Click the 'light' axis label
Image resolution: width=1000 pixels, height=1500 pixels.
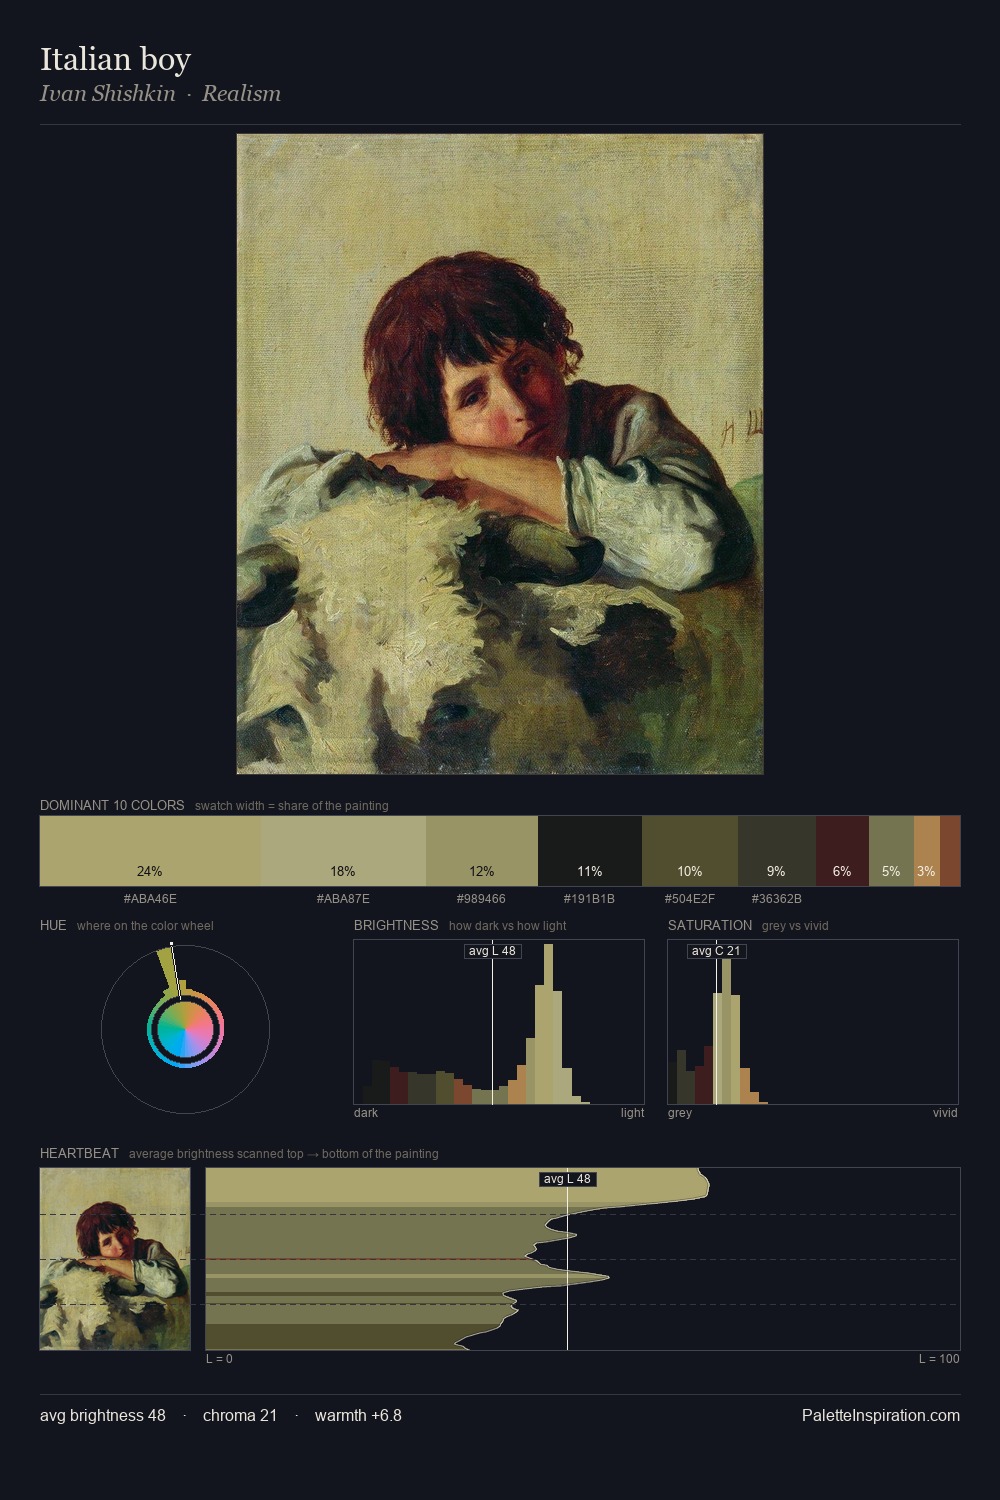point(632,1113)
